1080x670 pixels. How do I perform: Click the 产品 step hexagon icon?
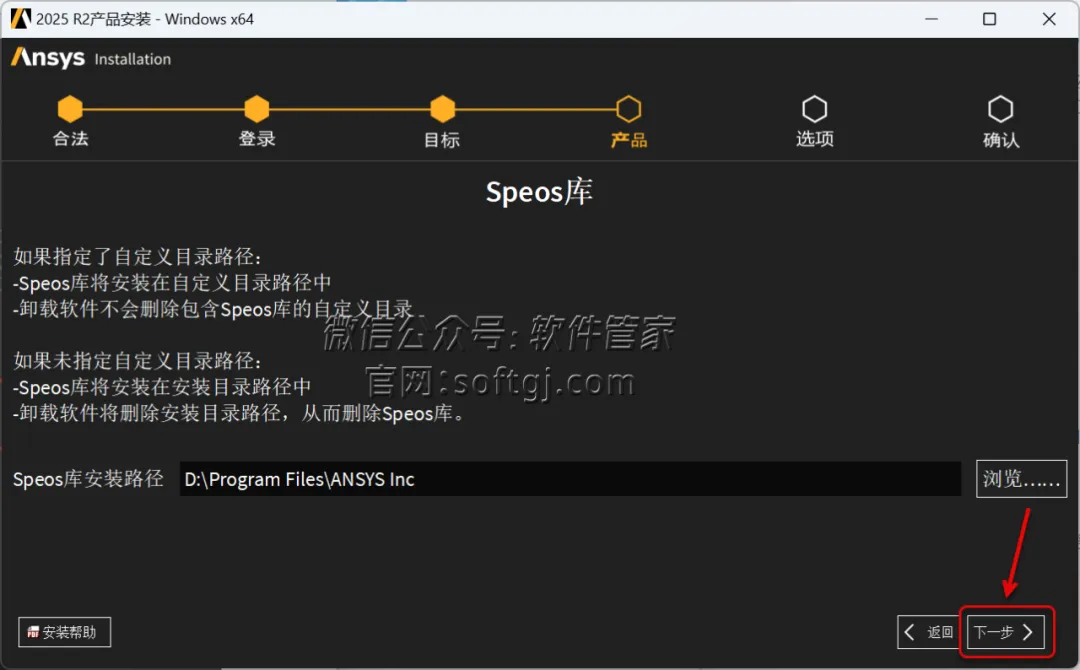tap(628, 109)
